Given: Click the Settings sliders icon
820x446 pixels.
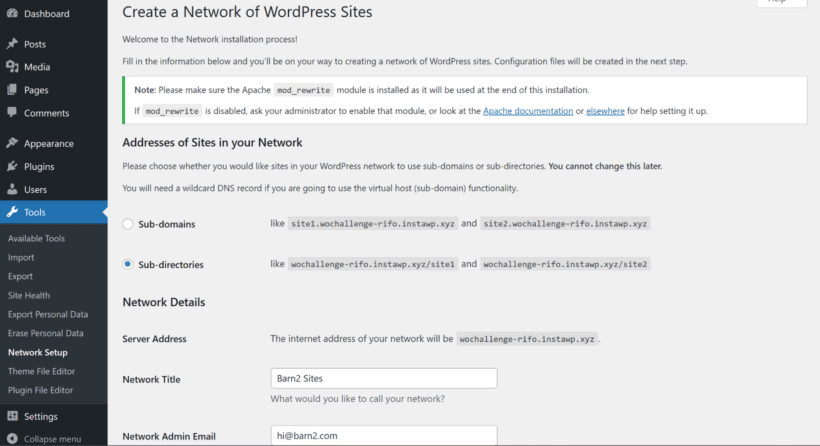Looking at the screenshot, I should click(12, 416).
